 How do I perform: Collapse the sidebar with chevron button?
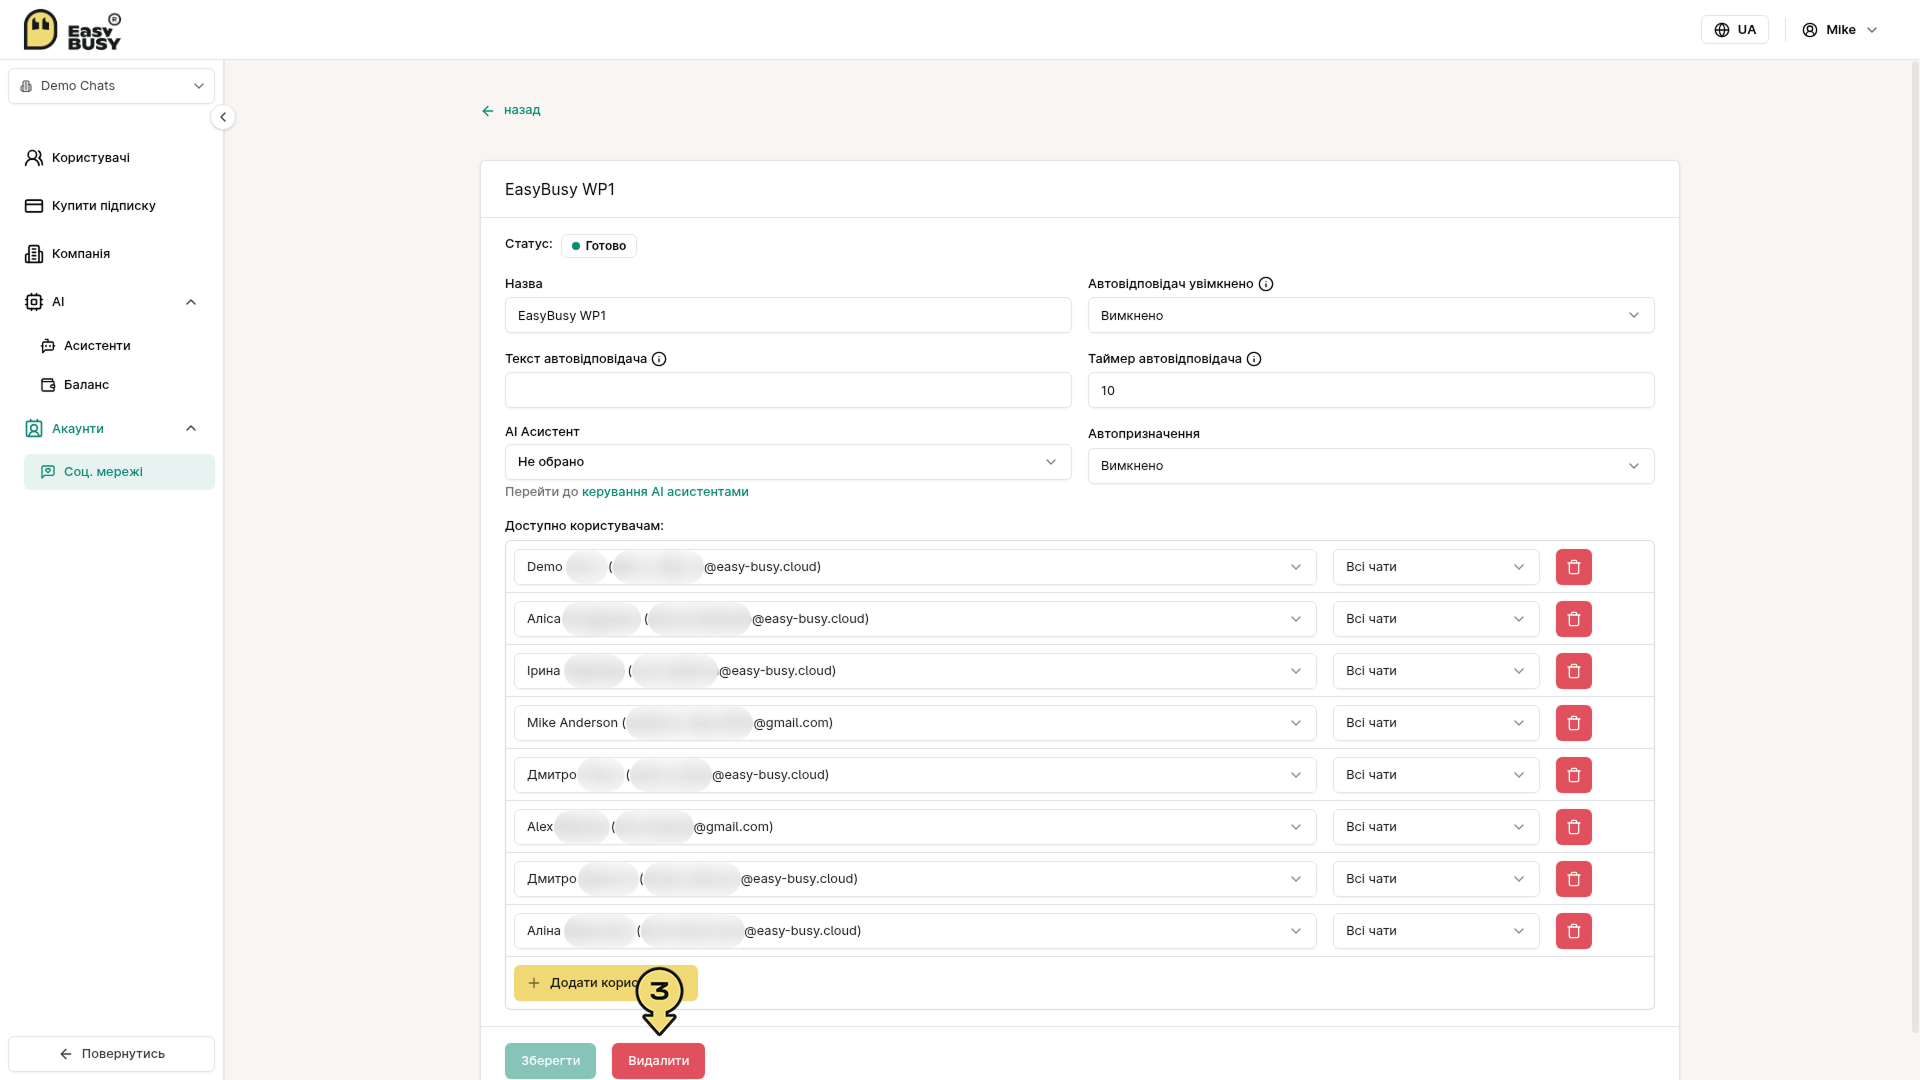(x=223, y=117)
